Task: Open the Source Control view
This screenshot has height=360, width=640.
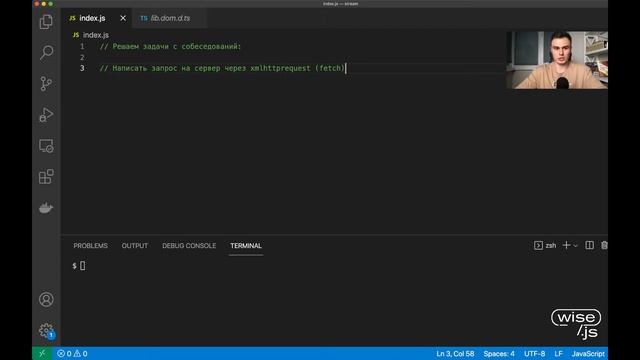Action: 46,84
